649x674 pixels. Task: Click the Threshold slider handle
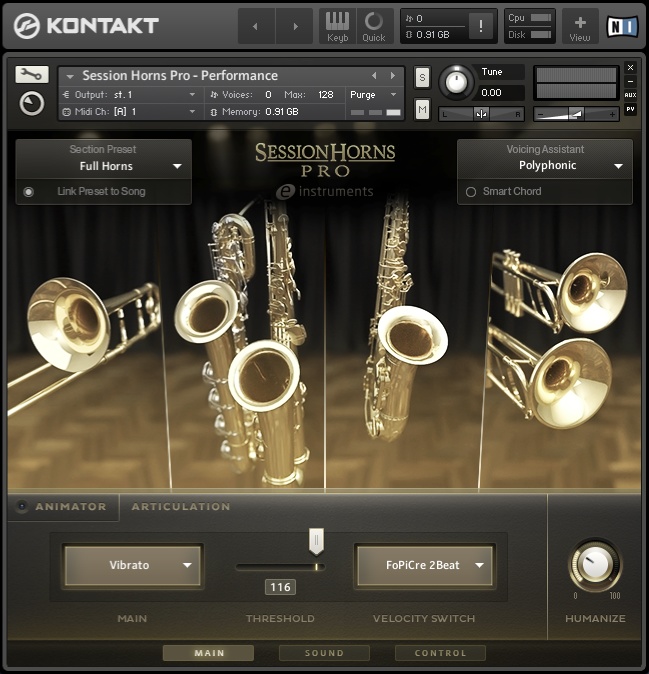pos(316,541)
